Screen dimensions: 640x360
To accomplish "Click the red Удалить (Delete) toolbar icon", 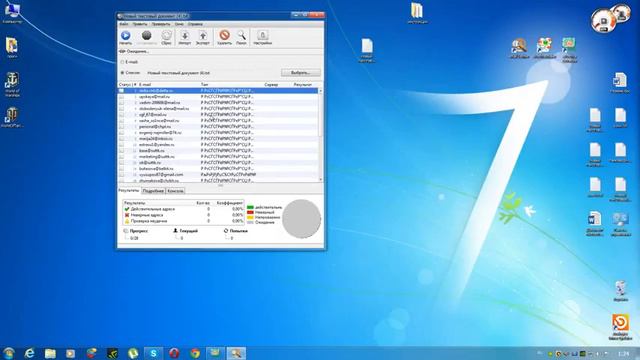I will click(x=224, y=37).
